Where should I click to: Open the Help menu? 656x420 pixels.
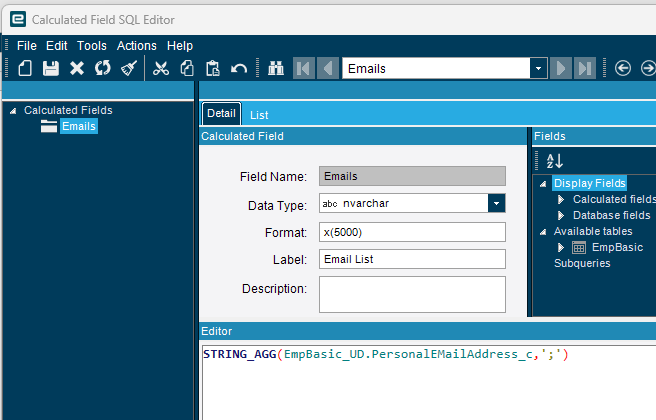tap(180, 46)
